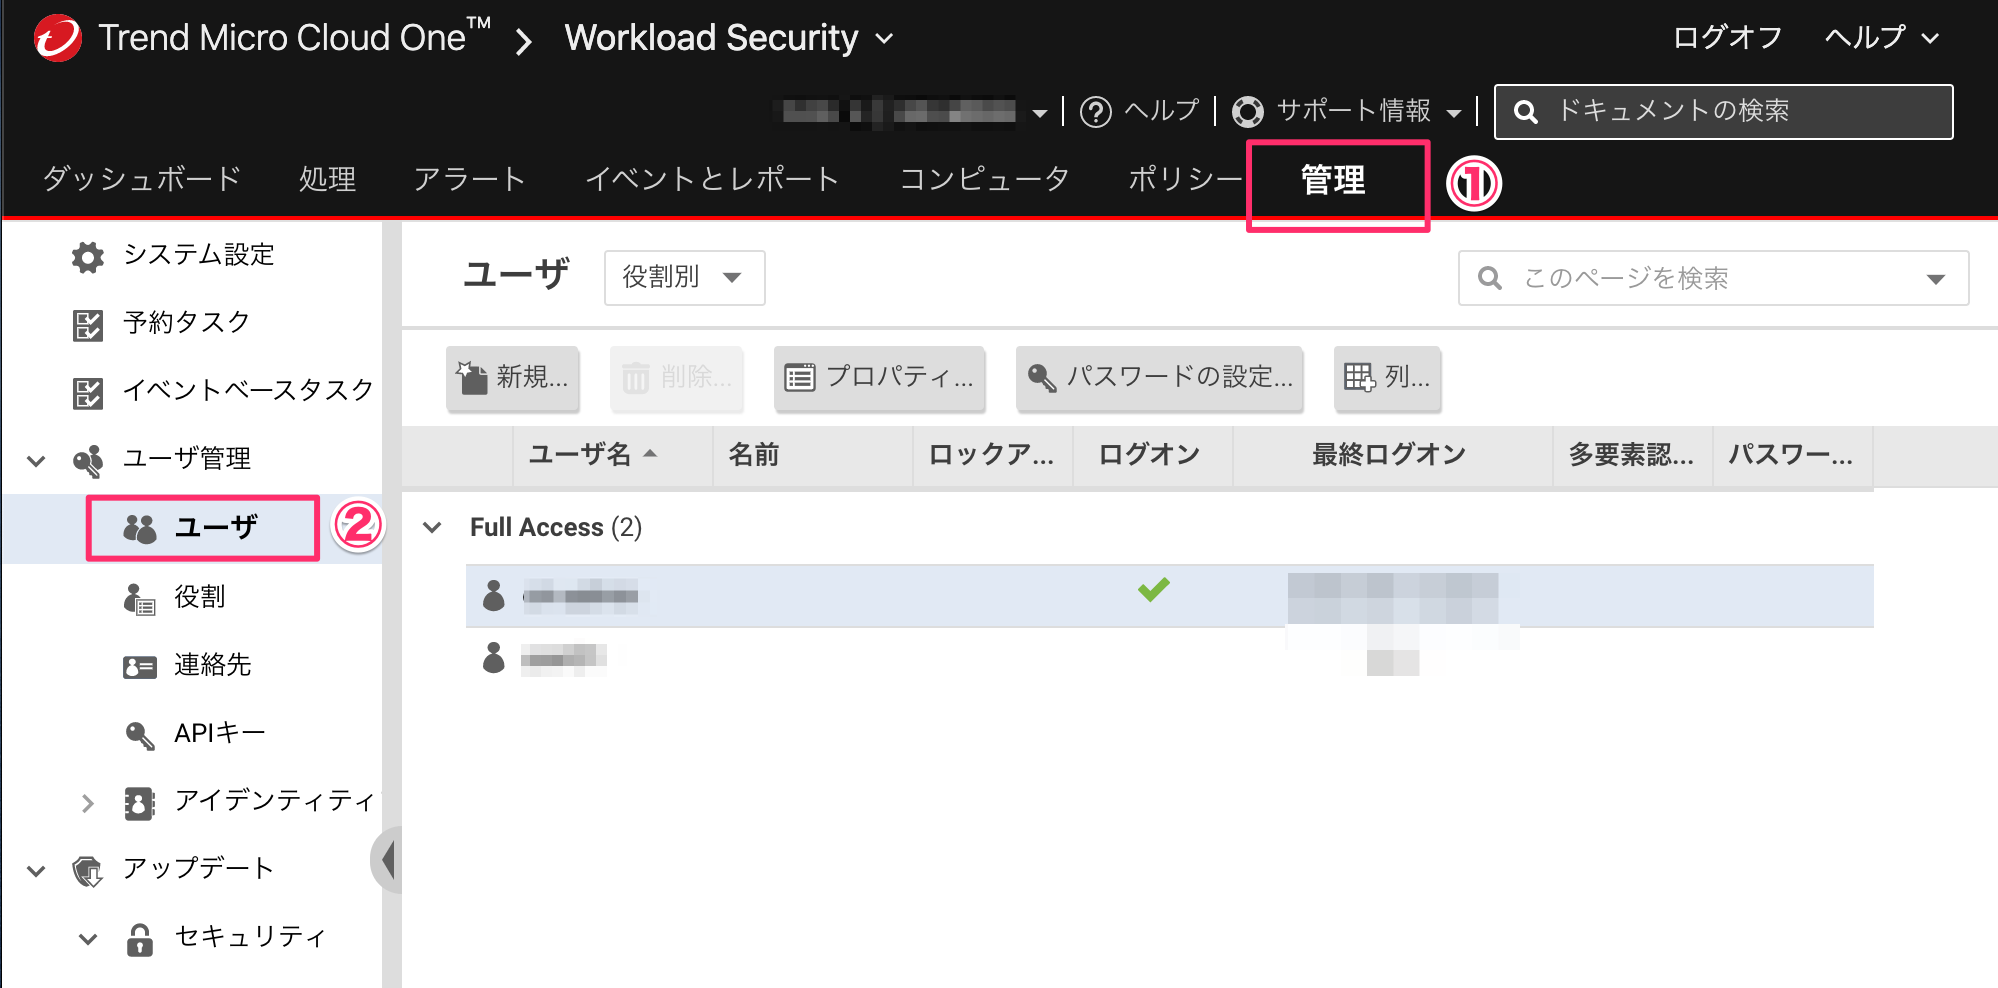Select the 役割 sidebar icon
Viewport: 1998px width, 988px height.
(x=138, y=597)
